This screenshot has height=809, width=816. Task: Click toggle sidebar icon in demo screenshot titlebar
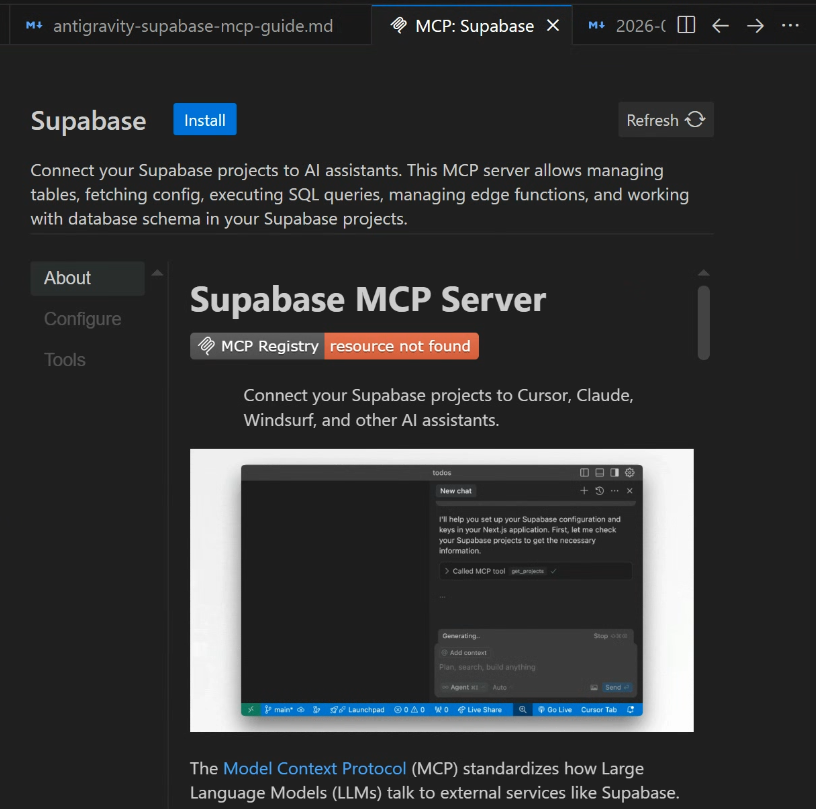point(584,472)
